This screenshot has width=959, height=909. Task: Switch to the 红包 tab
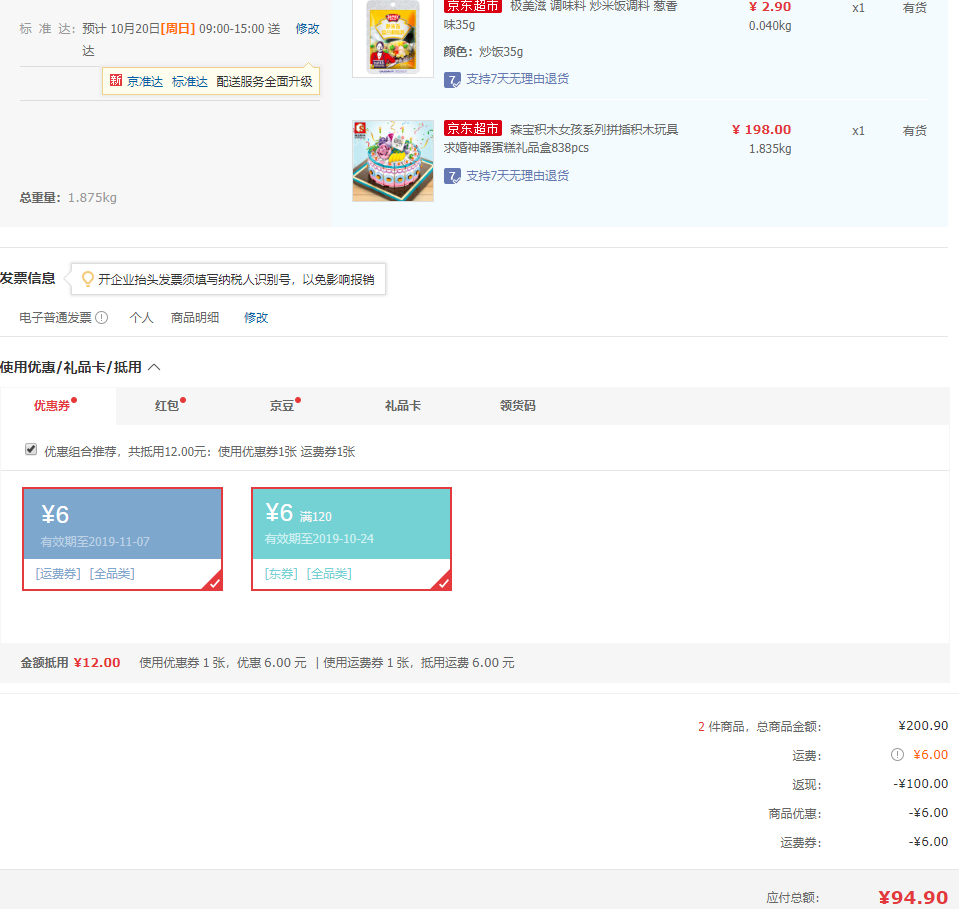(x=167, y=406)
